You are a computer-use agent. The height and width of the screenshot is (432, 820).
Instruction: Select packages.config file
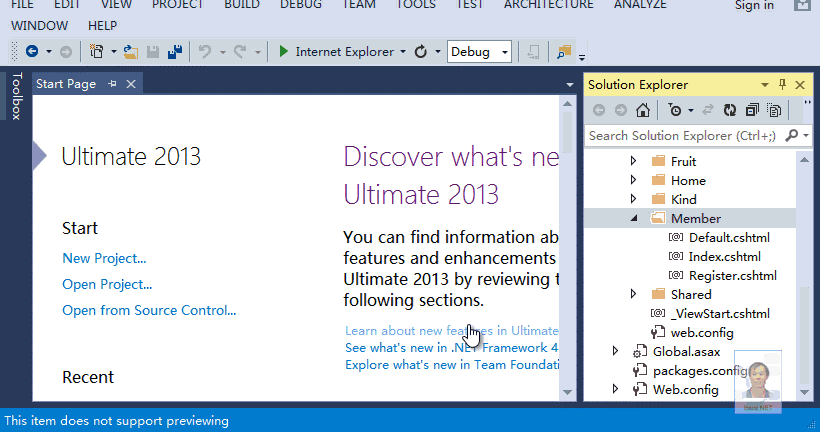click(x=700, y=370)
